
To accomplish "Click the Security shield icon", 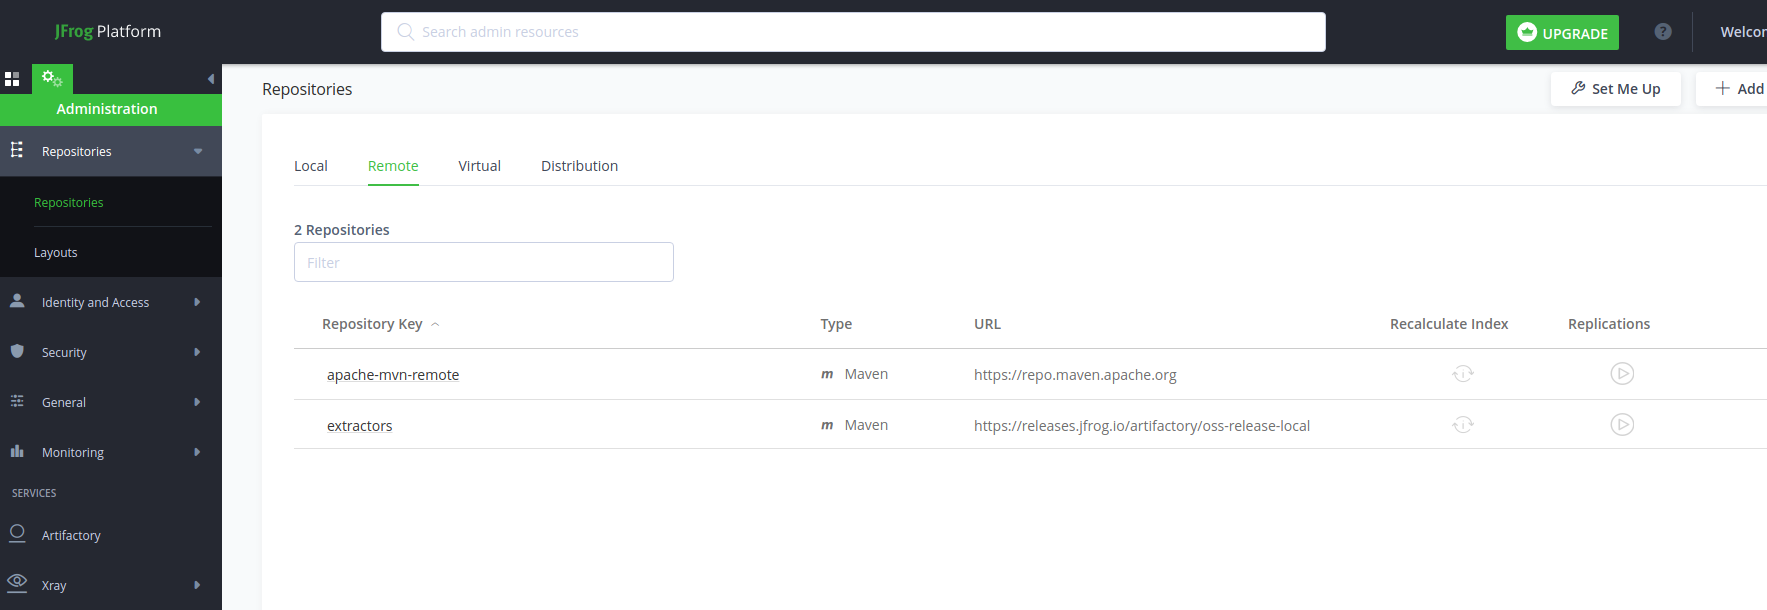I will (x=17, y=351).
